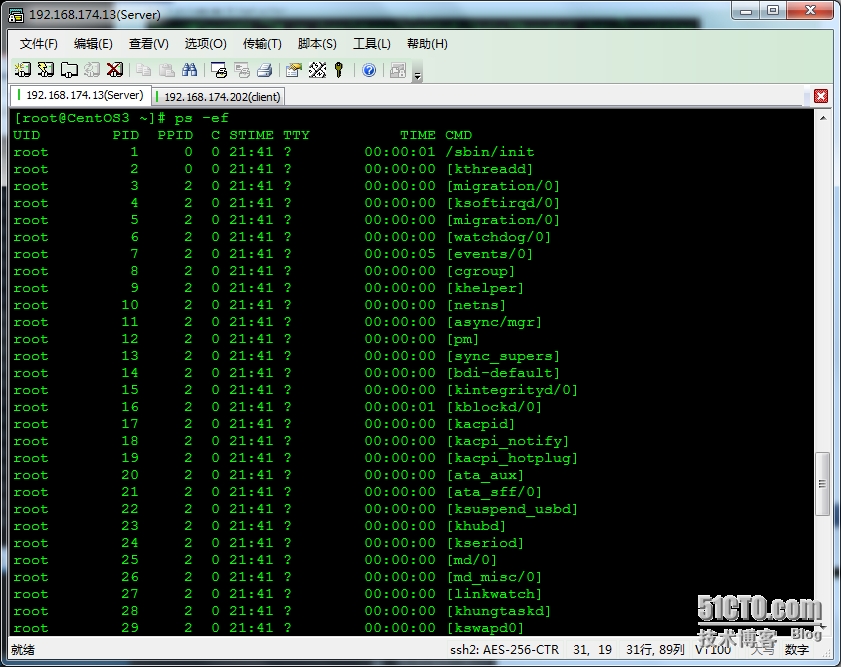Screen dimensions: 841x667
Task: Click the [kacpi_notify] process text
Action: click(x=507, y=441)
